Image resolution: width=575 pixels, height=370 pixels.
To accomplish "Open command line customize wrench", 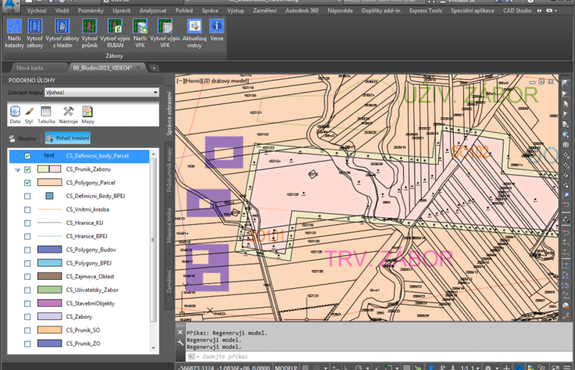I will [x=180, y=342].
